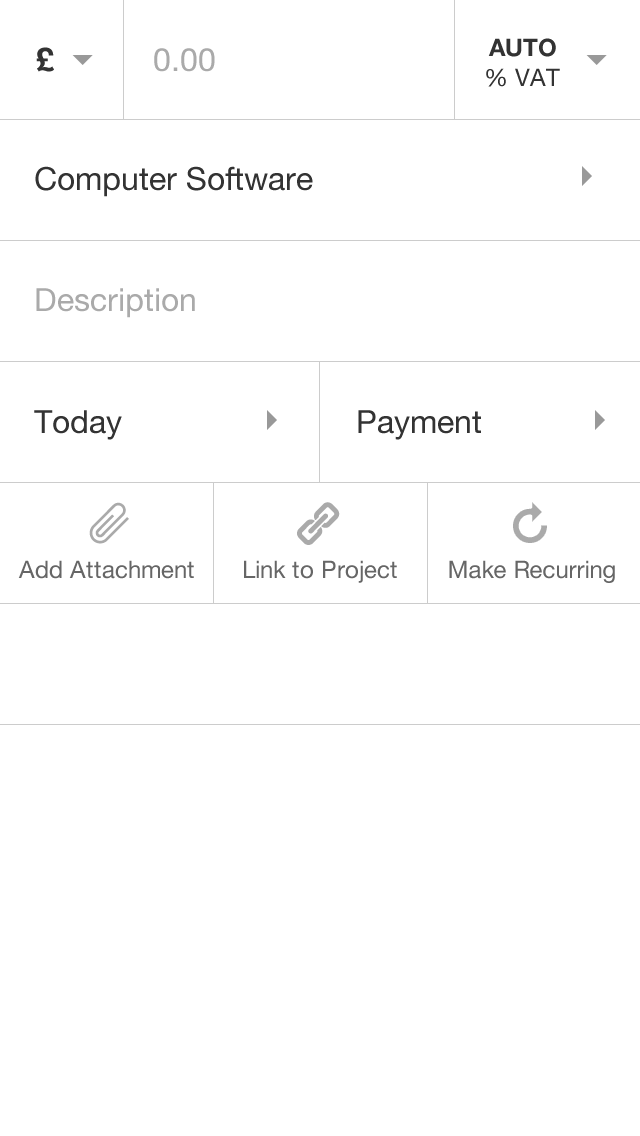
Task: Expand the Payment option arrow
Action: [x=599, y=421]
